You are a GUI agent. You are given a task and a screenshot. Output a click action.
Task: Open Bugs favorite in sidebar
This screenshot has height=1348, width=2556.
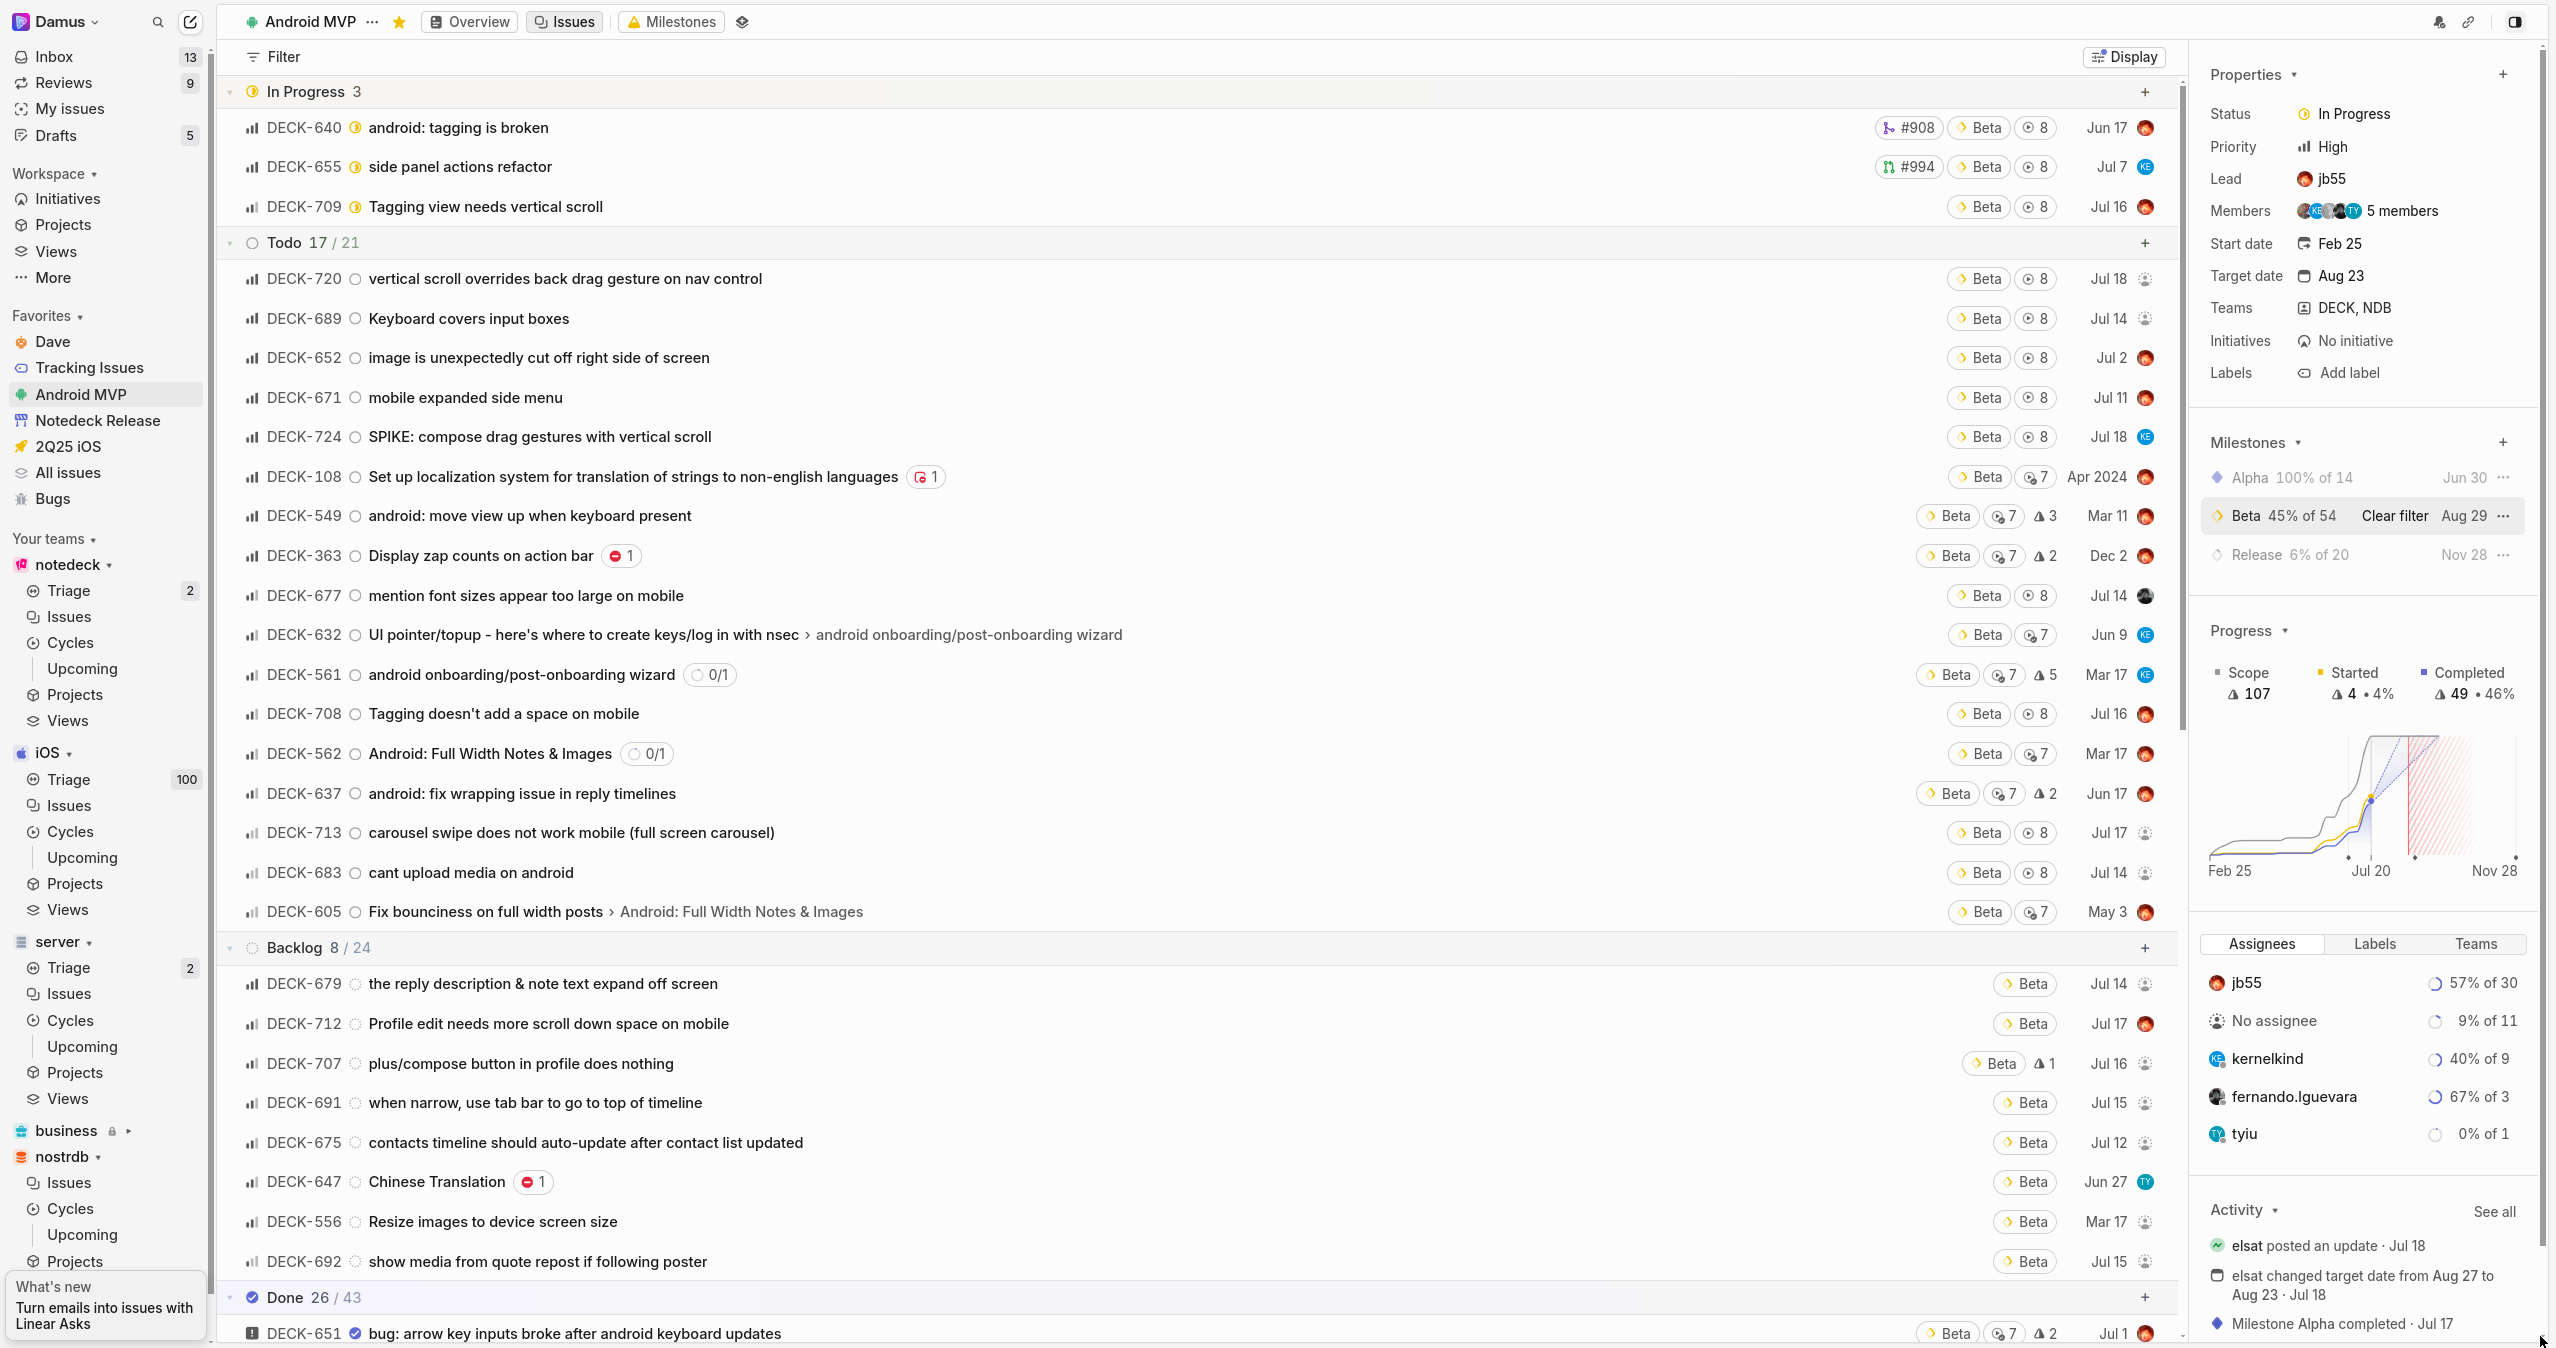(x=105, y=499)
